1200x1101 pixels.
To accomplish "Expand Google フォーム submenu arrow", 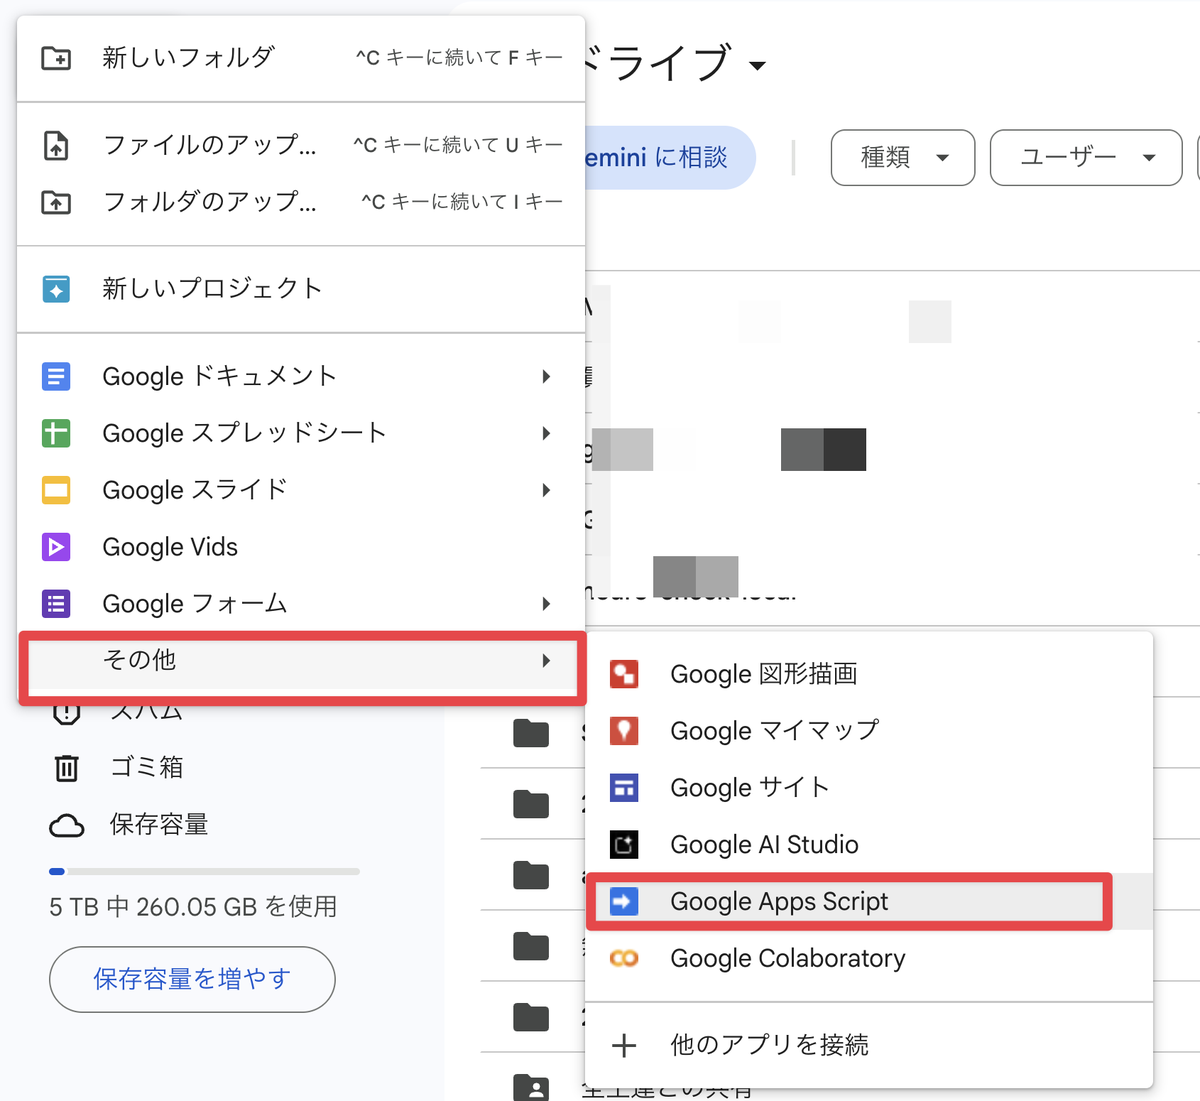I will [x=546, y=604].
